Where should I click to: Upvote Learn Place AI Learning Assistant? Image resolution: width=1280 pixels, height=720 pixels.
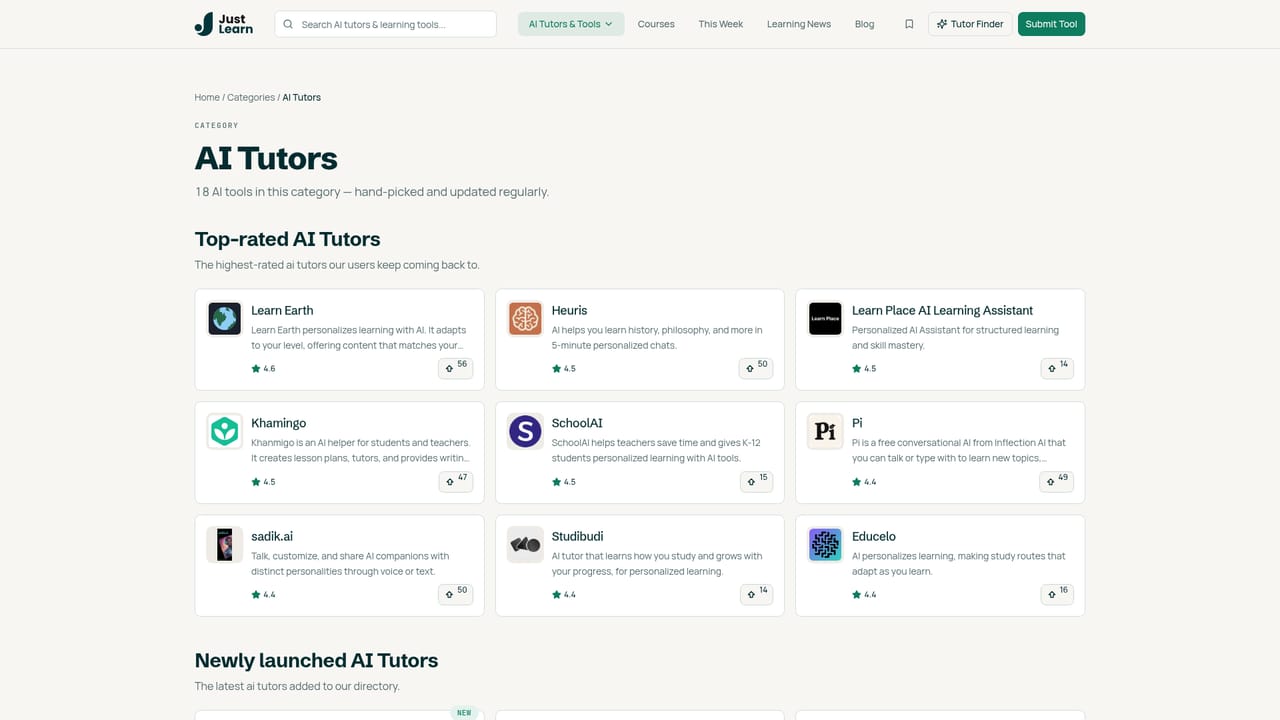(1056, 368)
